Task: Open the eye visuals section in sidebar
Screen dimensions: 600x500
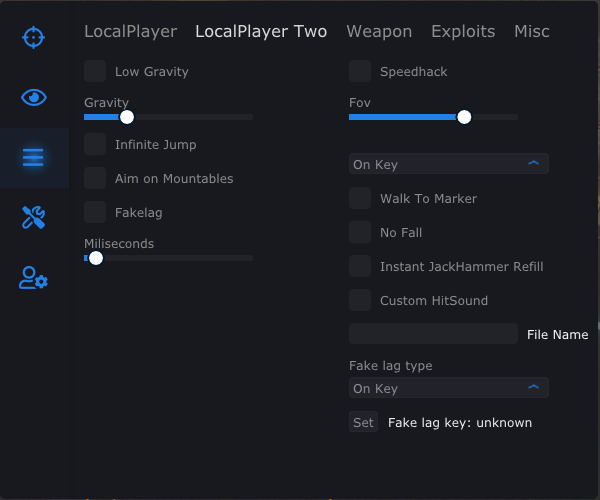Action: pos(34,97)
